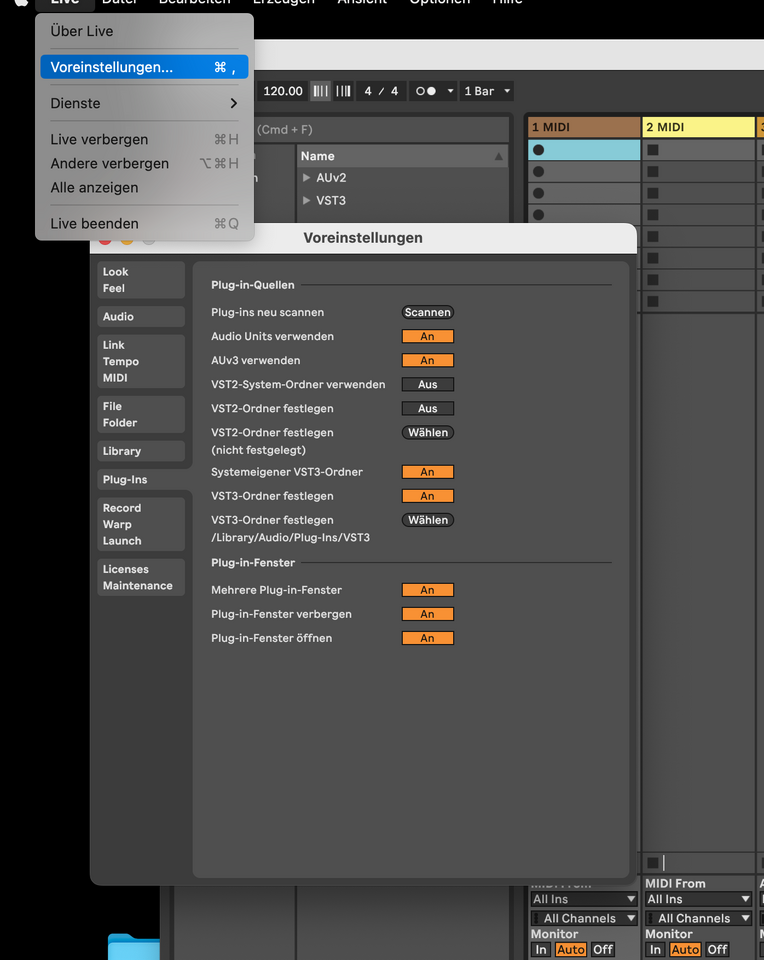Open the File Folder preferences tab
764x960 pixels.
141,414
